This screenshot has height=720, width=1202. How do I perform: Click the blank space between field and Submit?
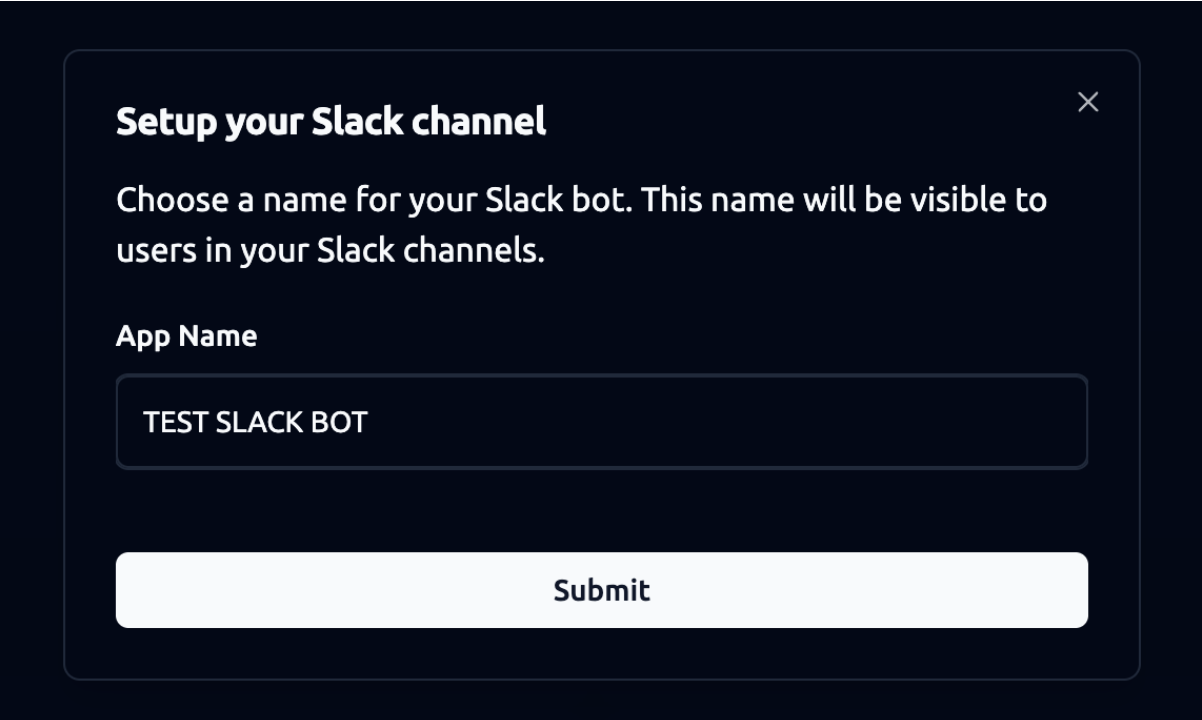coord(601,510)
